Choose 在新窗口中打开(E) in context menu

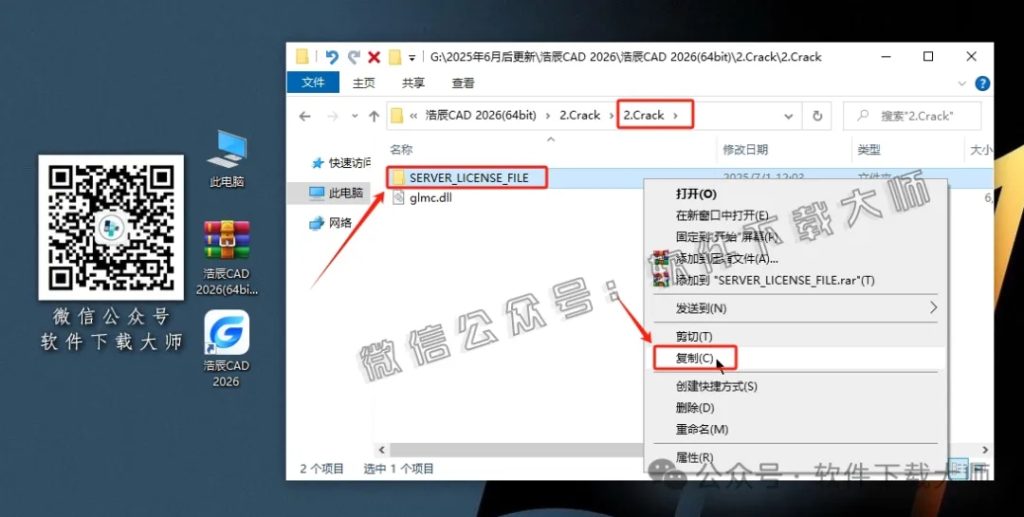click(x=795, y=215)
